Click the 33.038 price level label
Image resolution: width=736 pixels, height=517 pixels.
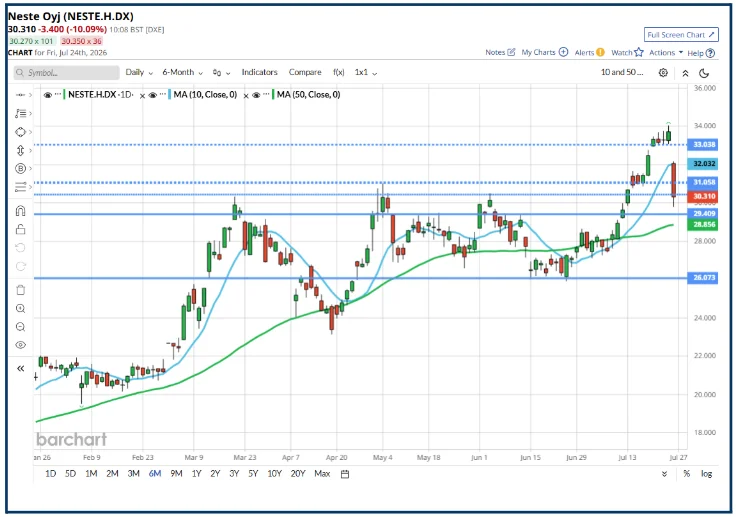pyautogui.click(x=703, y=145)
